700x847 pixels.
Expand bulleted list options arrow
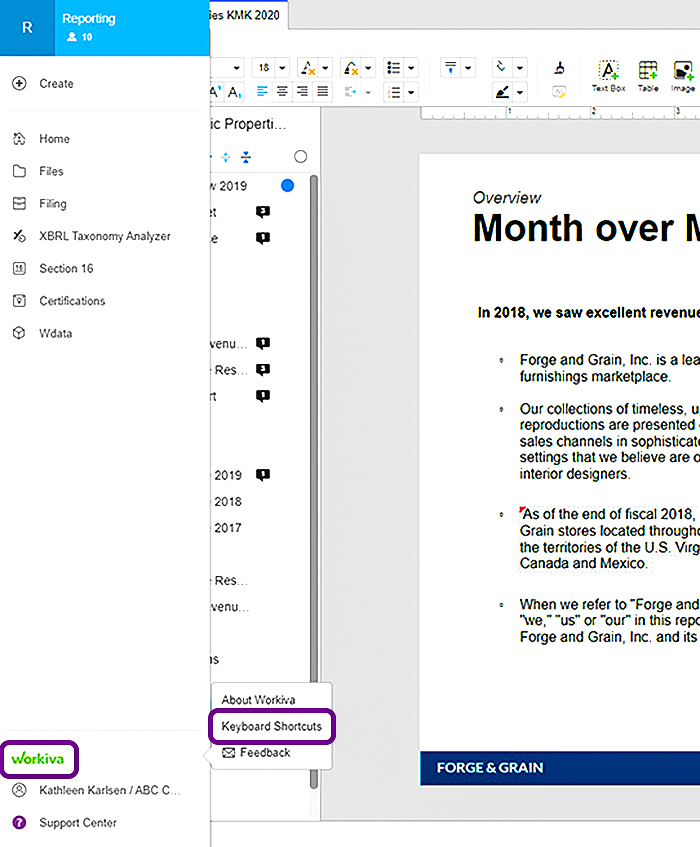[411, 68]
